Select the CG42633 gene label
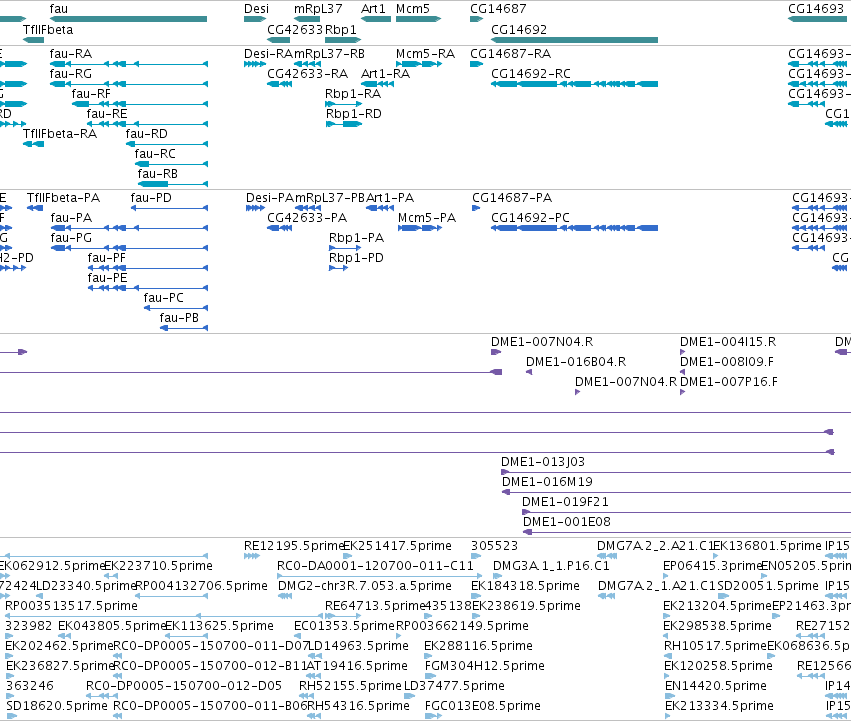Viewport: 851px width, 721px height. tap(295, 29)
